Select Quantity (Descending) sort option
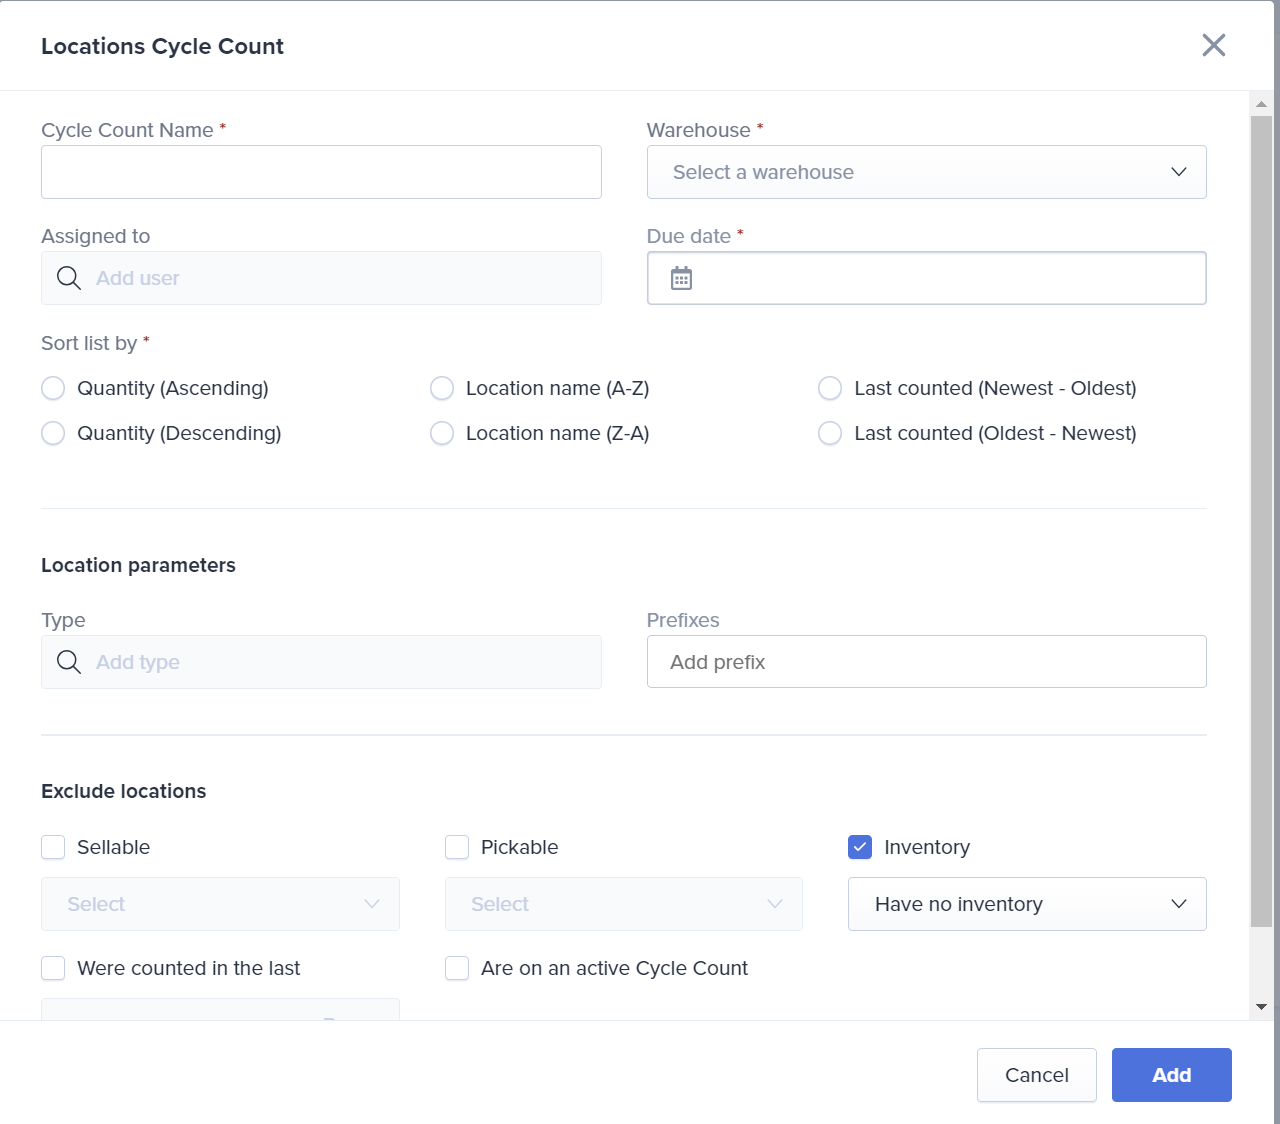This screenshot has width=1280, height=1124. pyautogui.click(x=53, y=433)
